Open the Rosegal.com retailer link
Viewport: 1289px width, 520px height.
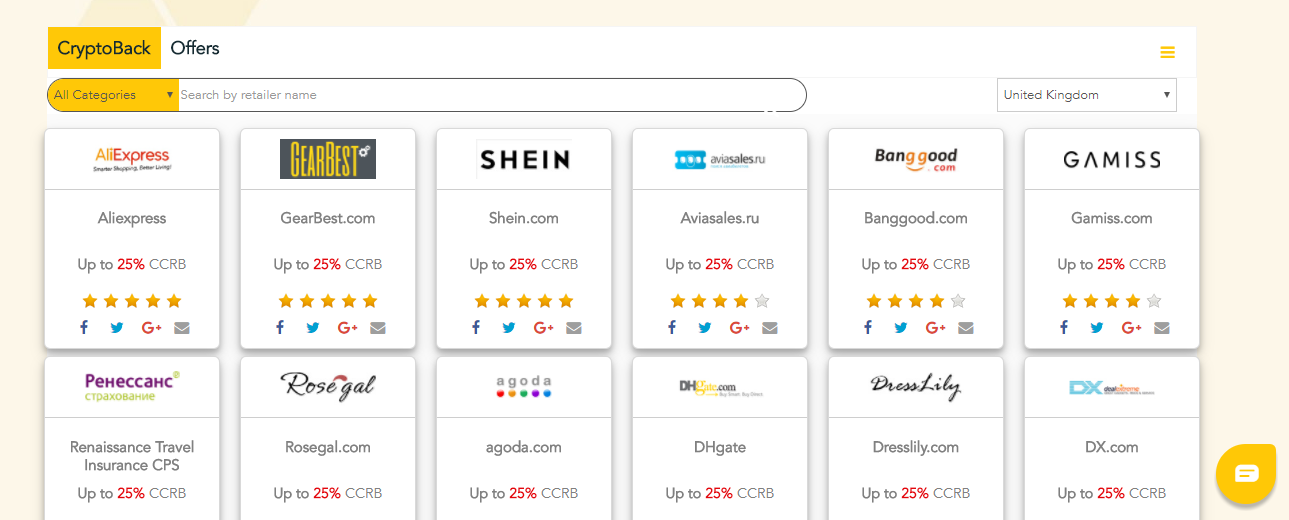[328, 447]
